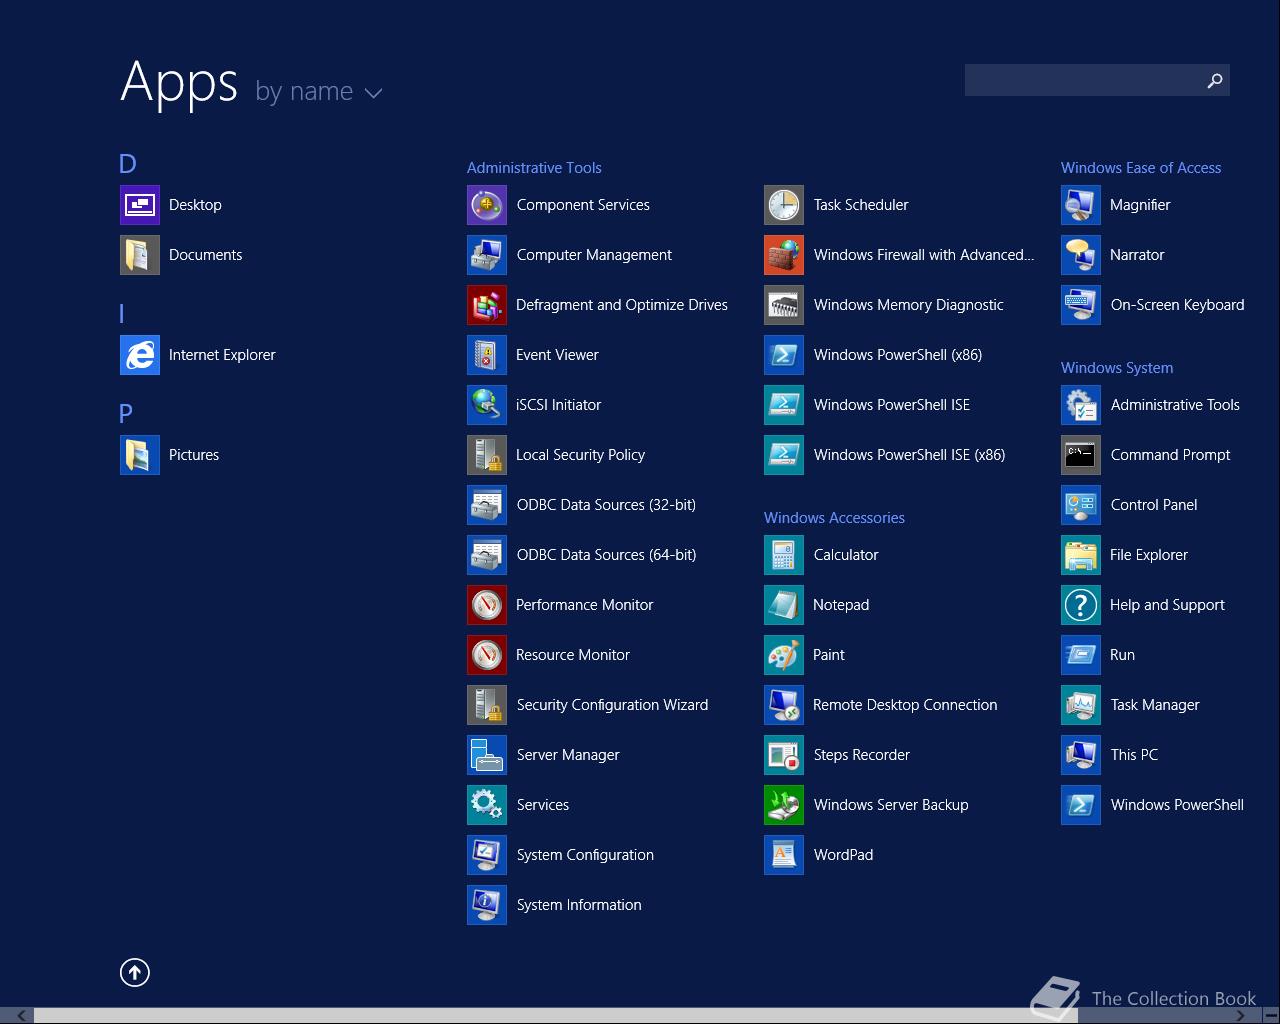Viewport: 1280px width, 1024px height.
Task: Open Windows Memory Diagnostic icon
Action: coord(784,305)
